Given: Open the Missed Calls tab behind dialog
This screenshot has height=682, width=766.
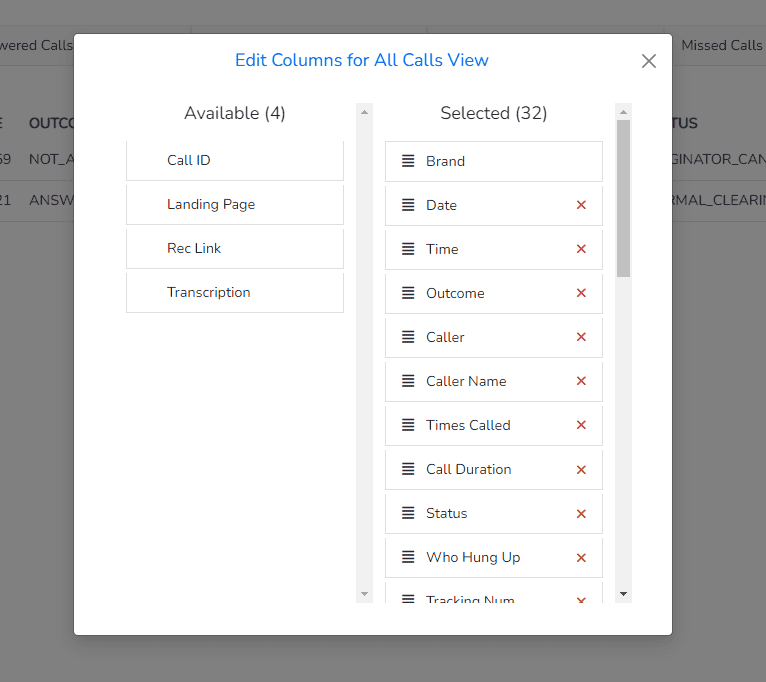Looking at the screenshot, I should pyautogui.click(x=722, y=45).
